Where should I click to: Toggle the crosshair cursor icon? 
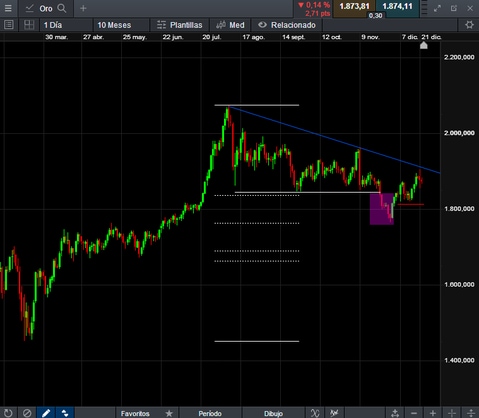point(452,413)
